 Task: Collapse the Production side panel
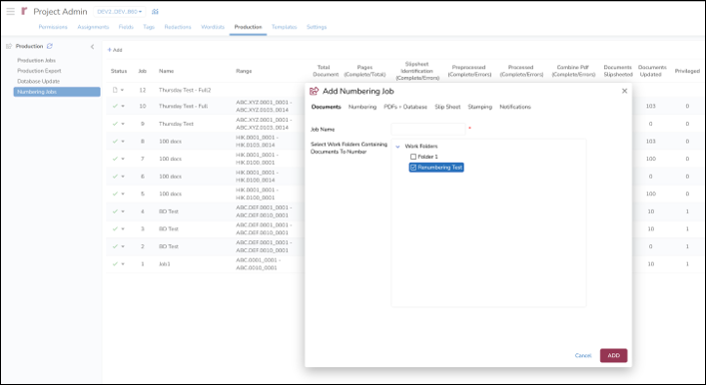[x=92, y=46]
